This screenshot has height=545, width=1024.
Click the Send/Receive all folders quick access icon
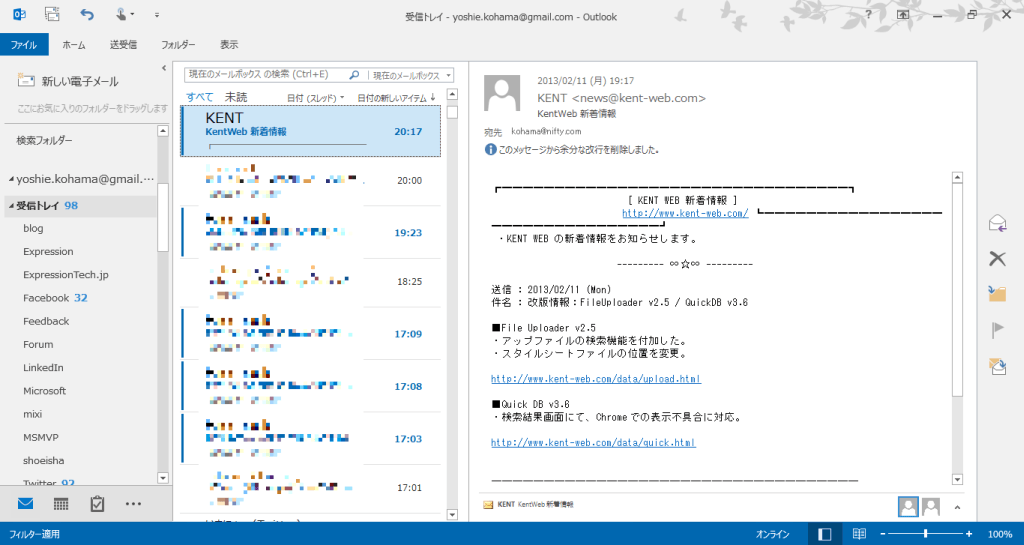52,14
